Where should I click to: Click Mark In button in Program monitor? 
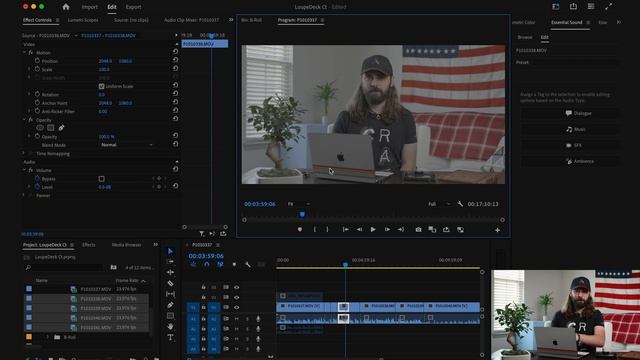(314, 230)
